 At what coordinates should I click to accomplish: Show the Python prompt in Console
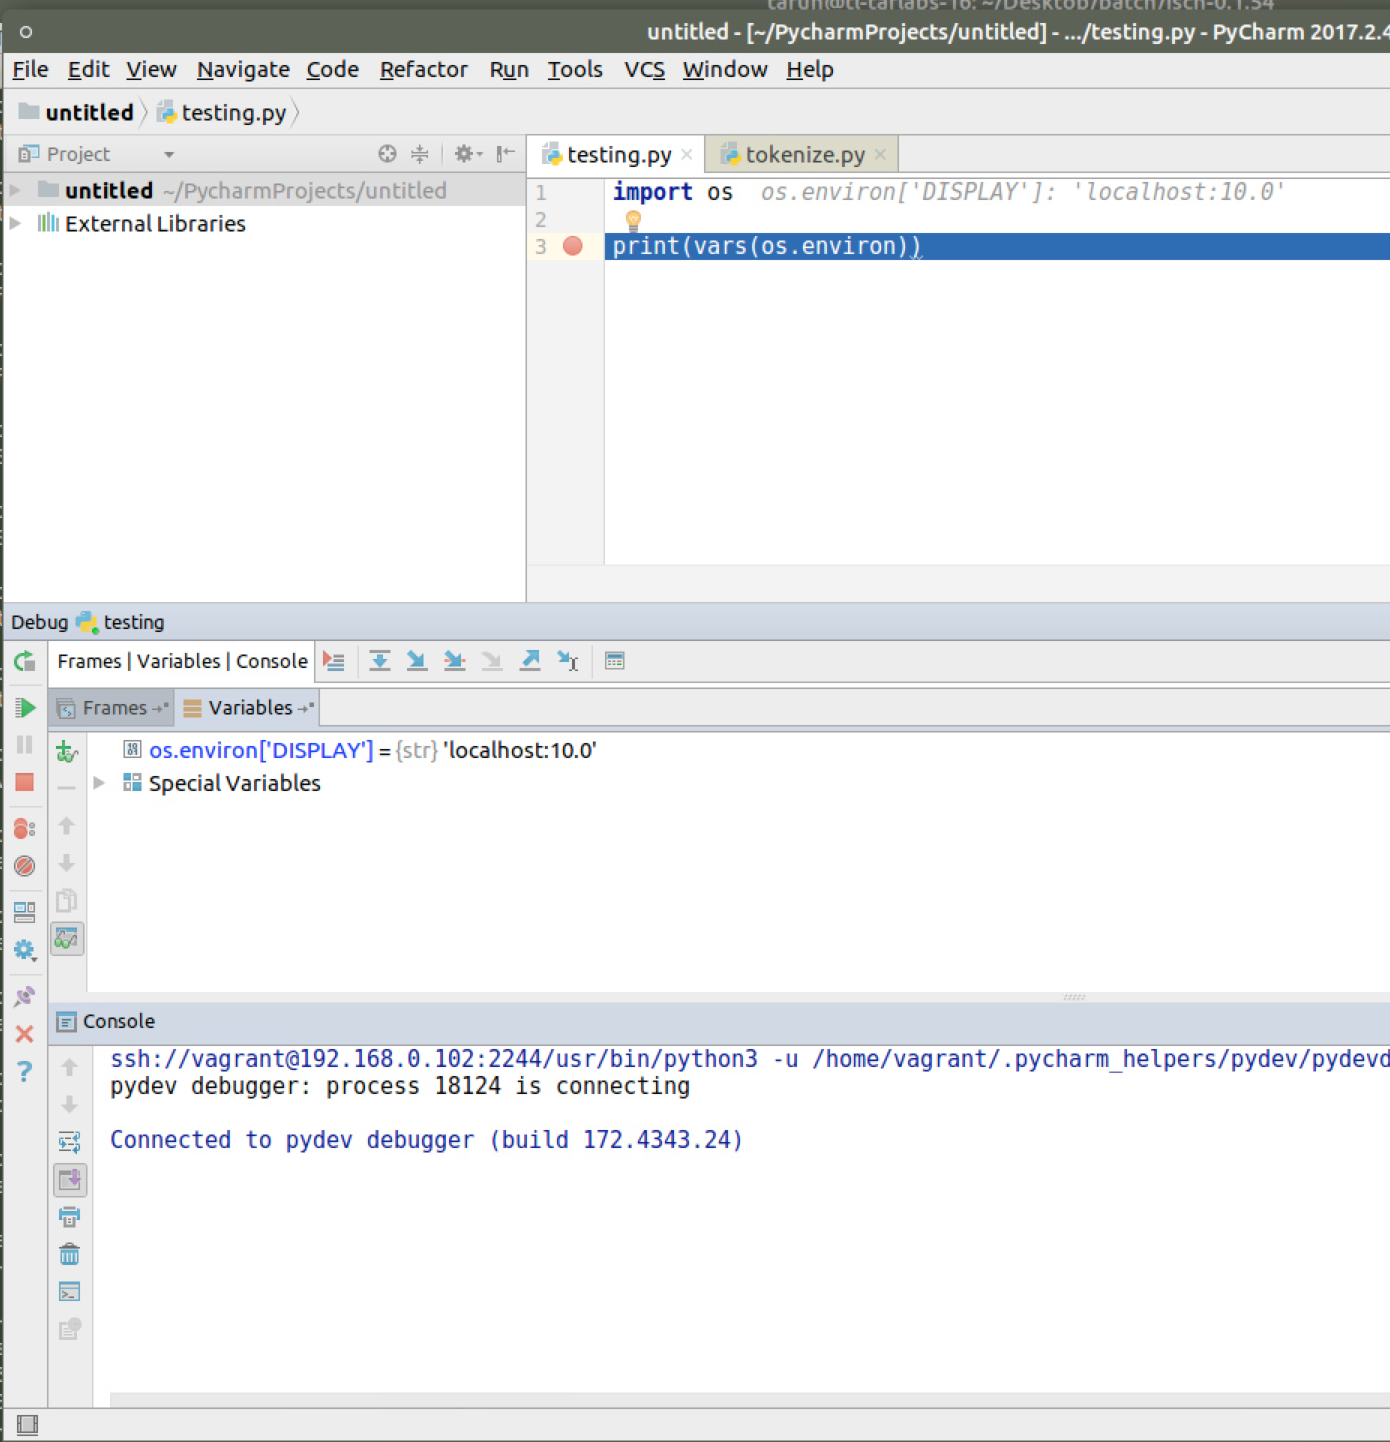click(69, 1292)
